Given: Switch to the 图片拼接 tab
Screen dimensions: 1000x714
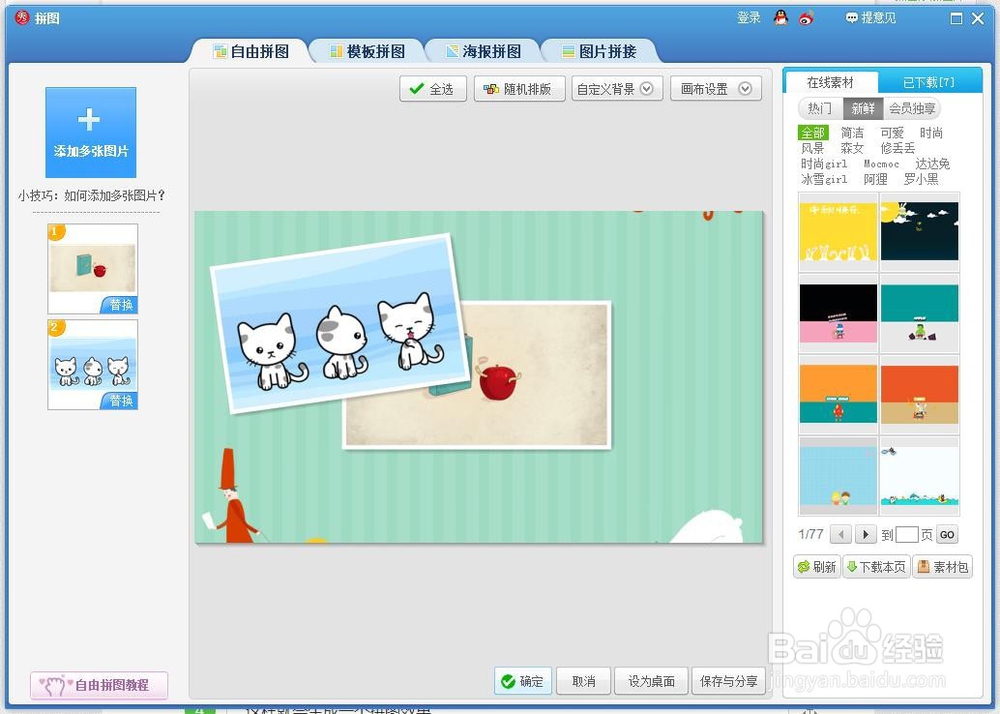Looking at the screenshot, I should [599, 51].
